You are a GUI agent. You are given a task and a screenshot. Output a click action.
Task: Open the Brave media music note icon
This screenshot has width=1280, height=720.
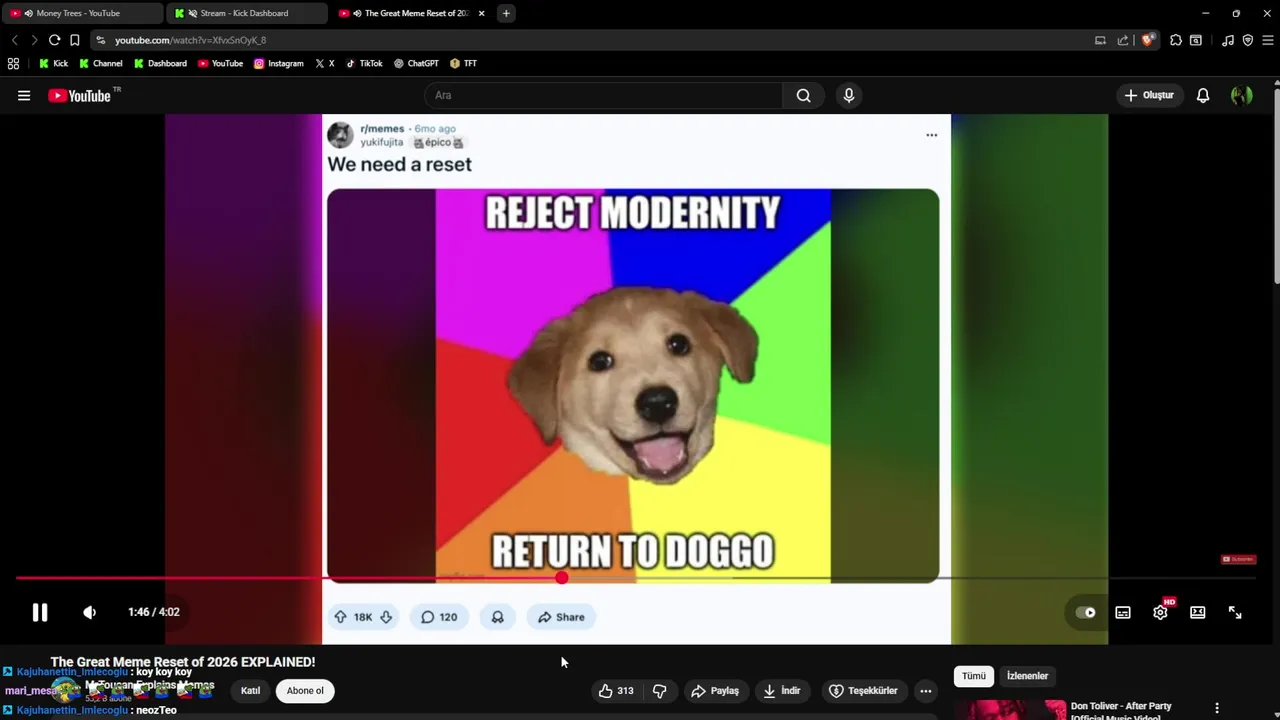pyautogui.click(x=1228, y=40)
